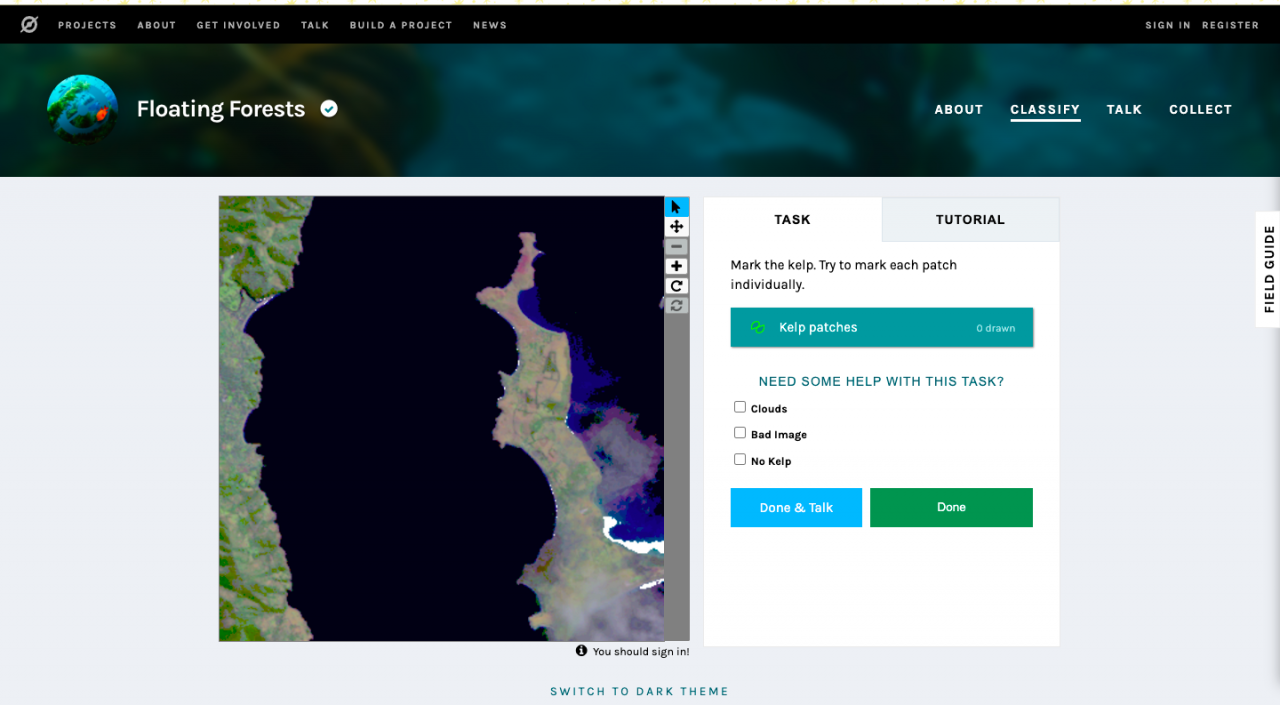Click the zoom out minus button
The image size is (1280, 705).
tap(677, 246)
